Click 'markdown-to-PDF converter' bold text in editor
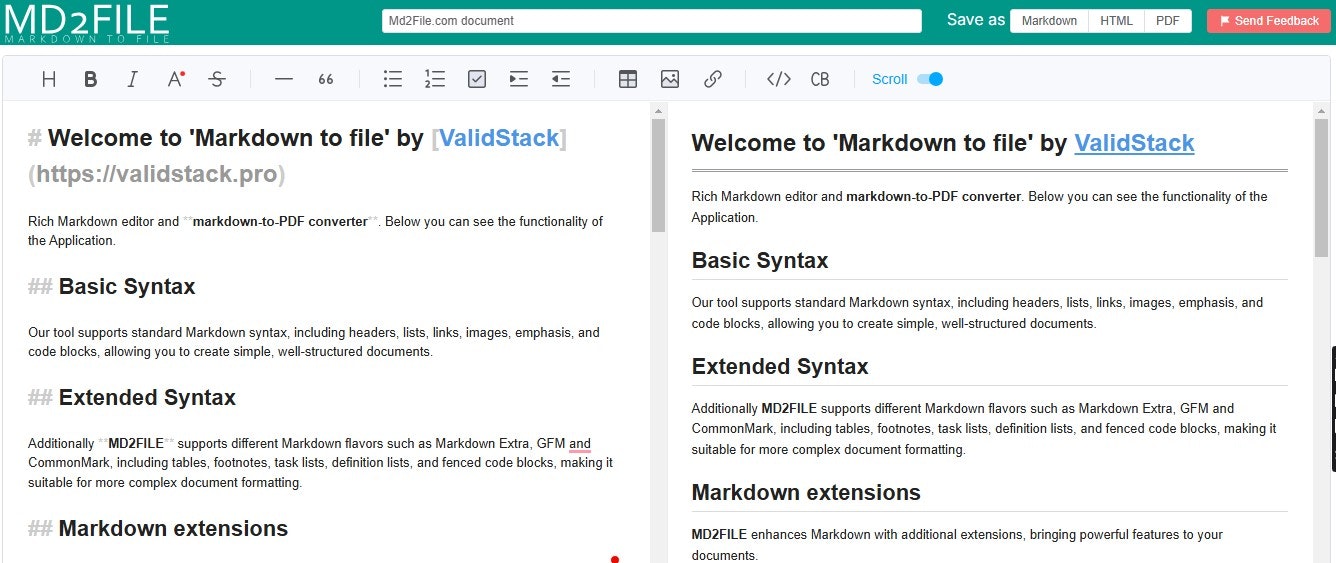Viewport: 1336px width, 563px height. (x=280, y=221)
